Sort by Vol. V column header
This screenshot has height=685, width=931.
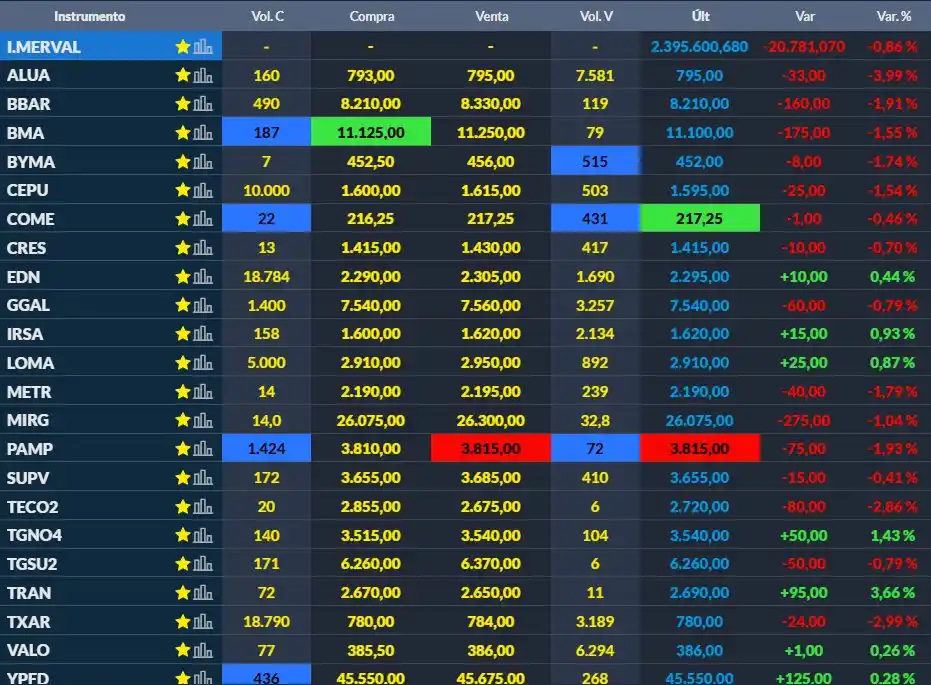596,16
